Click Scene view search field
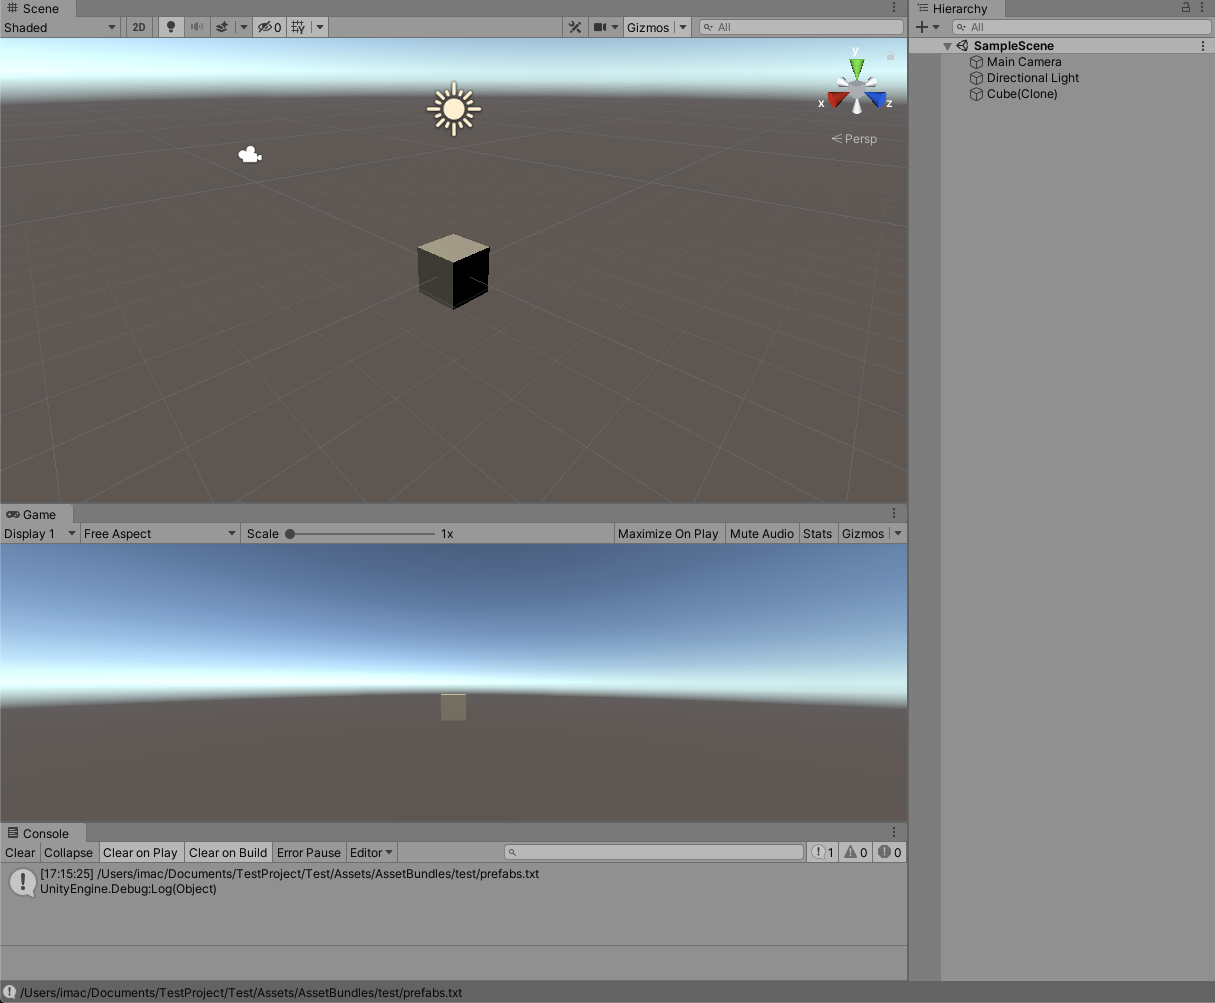 coord(801,27)
